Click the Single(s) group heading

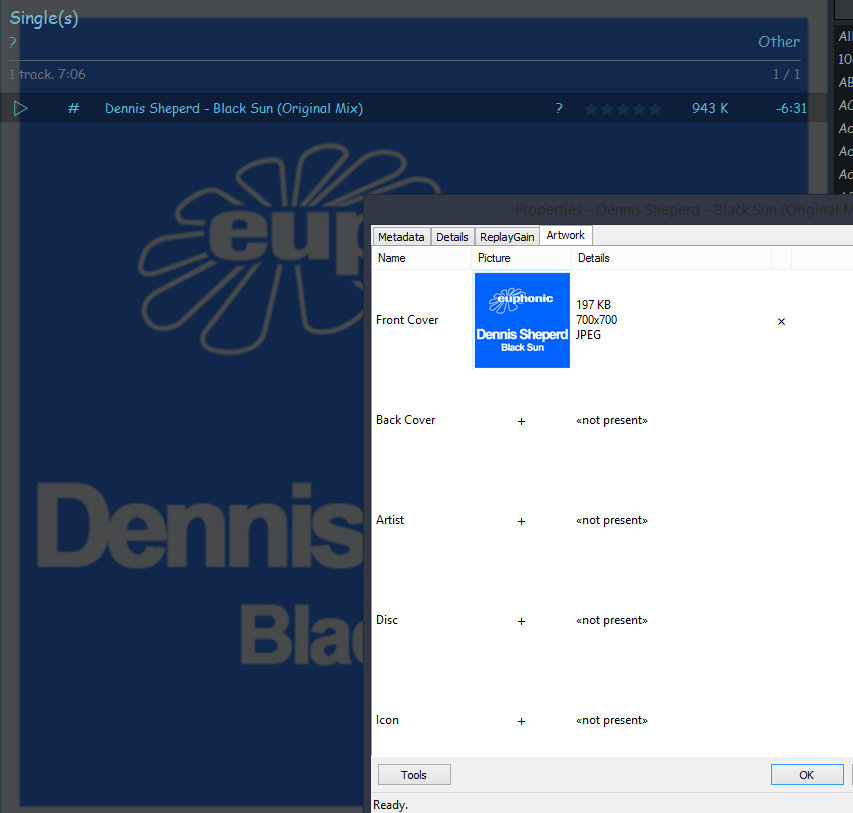point(44,18)
